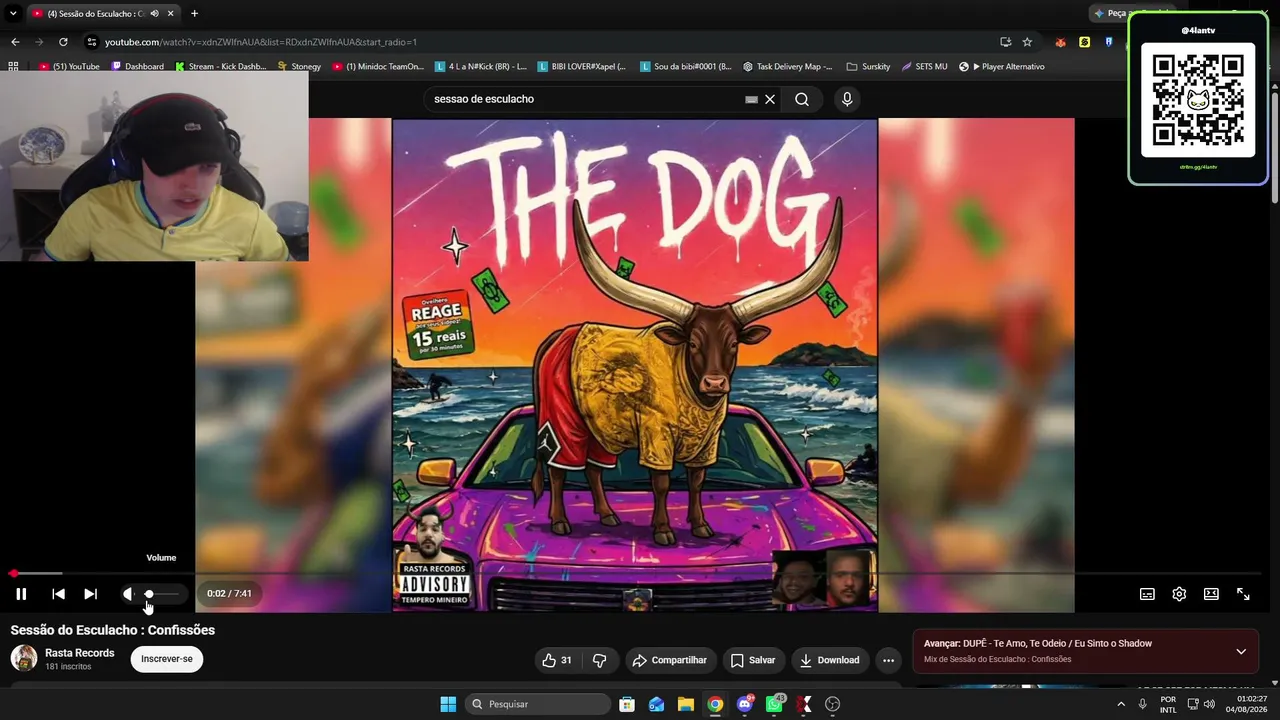Open the SETS MU bookmark

[x=924, y=66]
